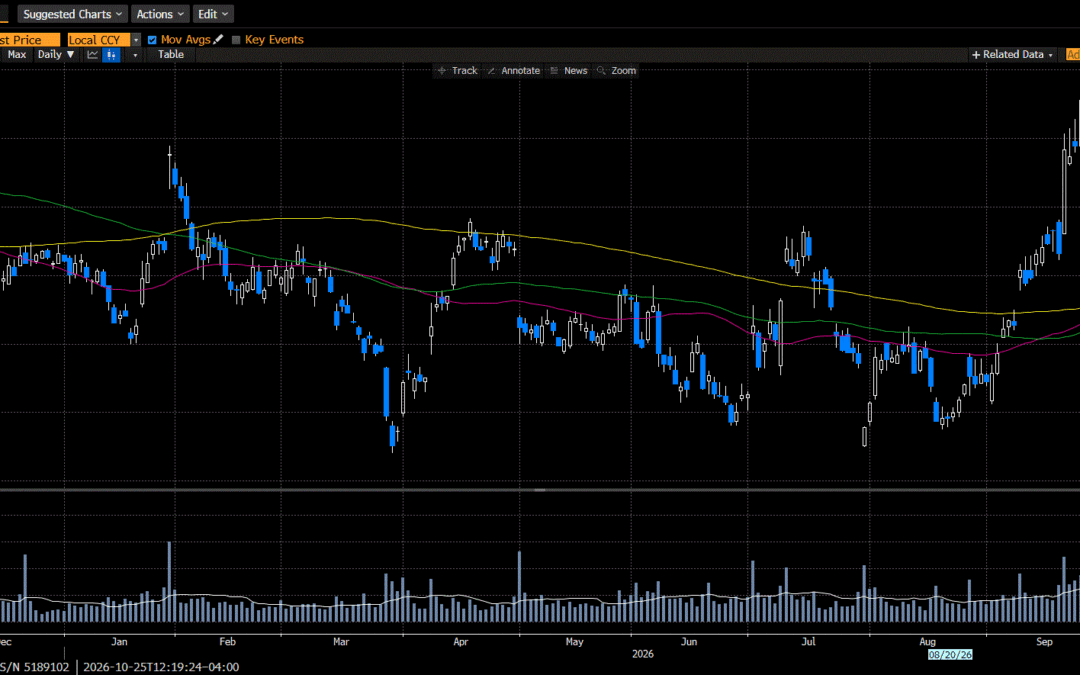This screenshot has width=1080, height=675.
Task: Expand the chart type options arrow
Action: pos(135,54)
